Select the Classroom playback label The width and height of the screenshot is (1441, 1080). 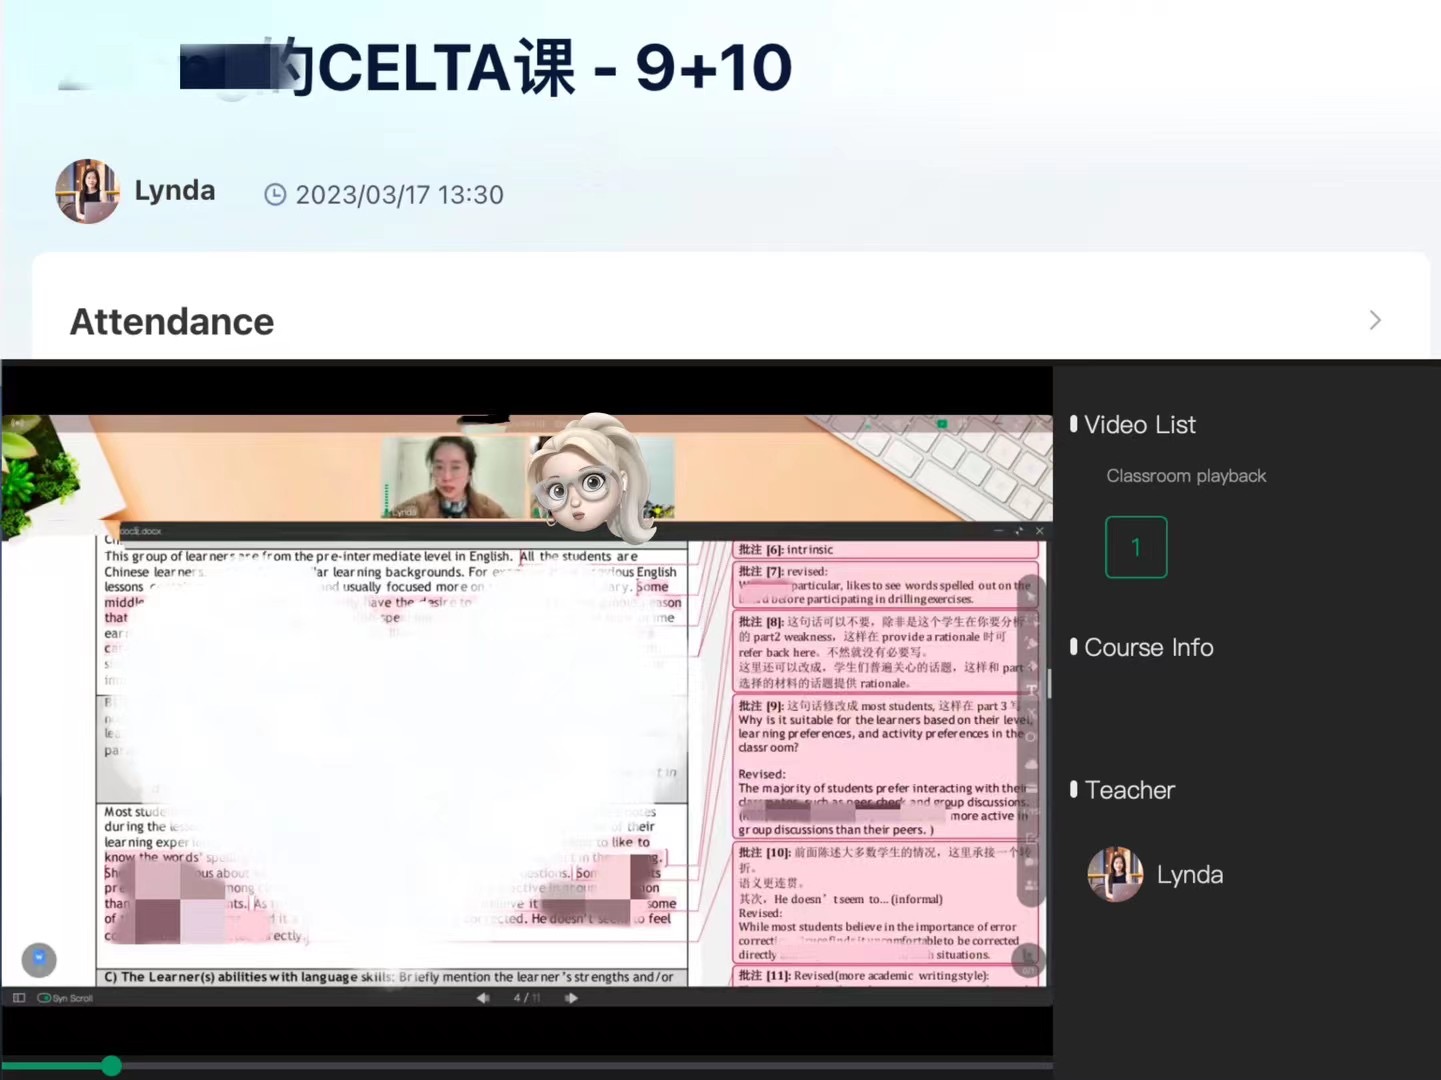(x=1186, y=476)
